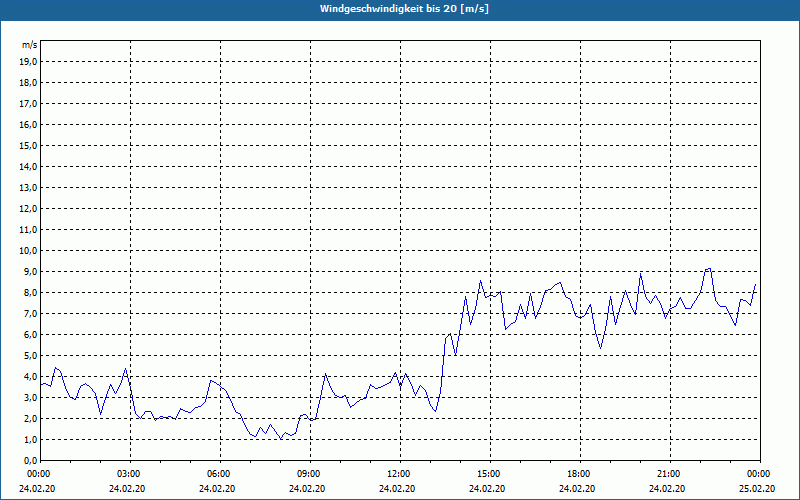The width and height of the screenshot is (800, 500).
Task: Click the y-axis label "5,0"
Action: tap(30, 356)
